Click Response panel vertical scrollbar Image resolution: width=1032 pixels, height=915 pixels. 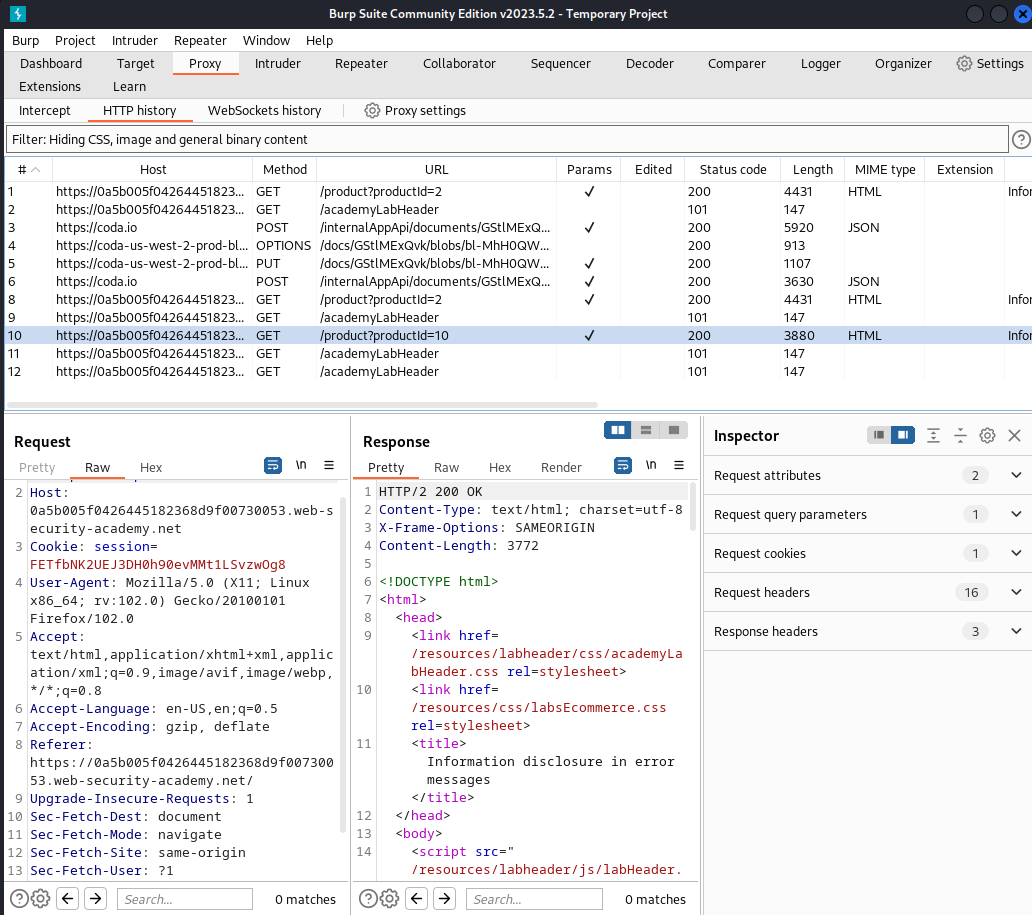coord(692,507)
